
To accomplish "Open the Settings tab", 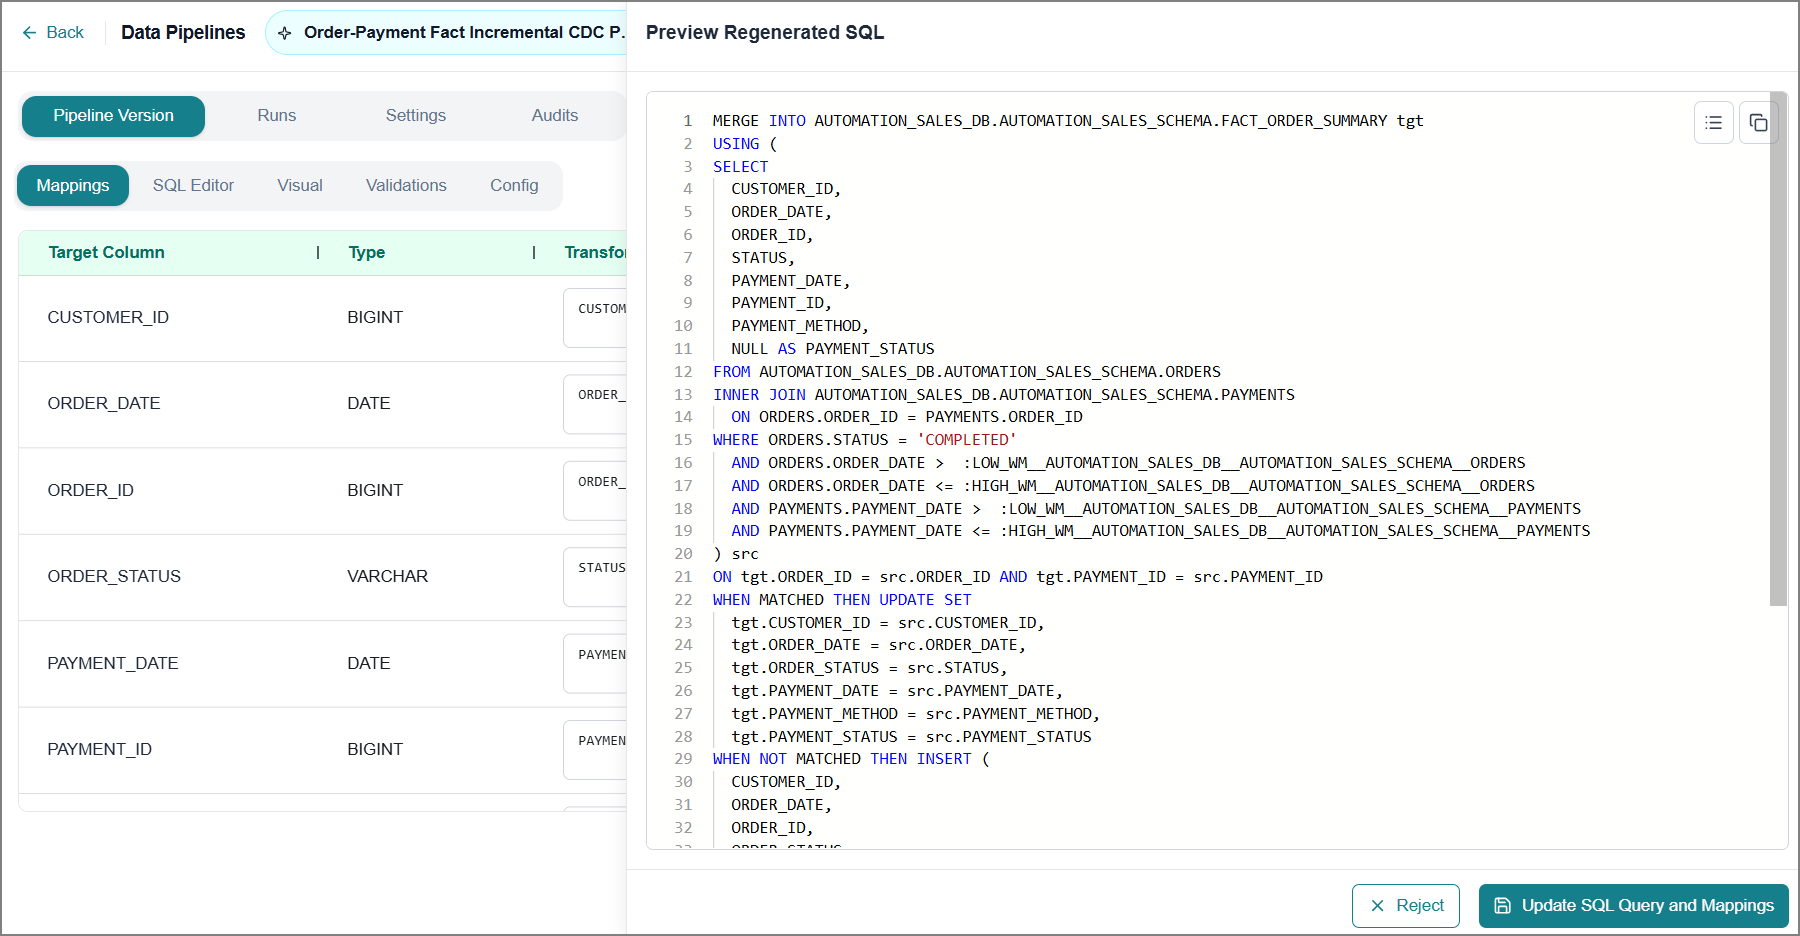I will pos(416,116).
